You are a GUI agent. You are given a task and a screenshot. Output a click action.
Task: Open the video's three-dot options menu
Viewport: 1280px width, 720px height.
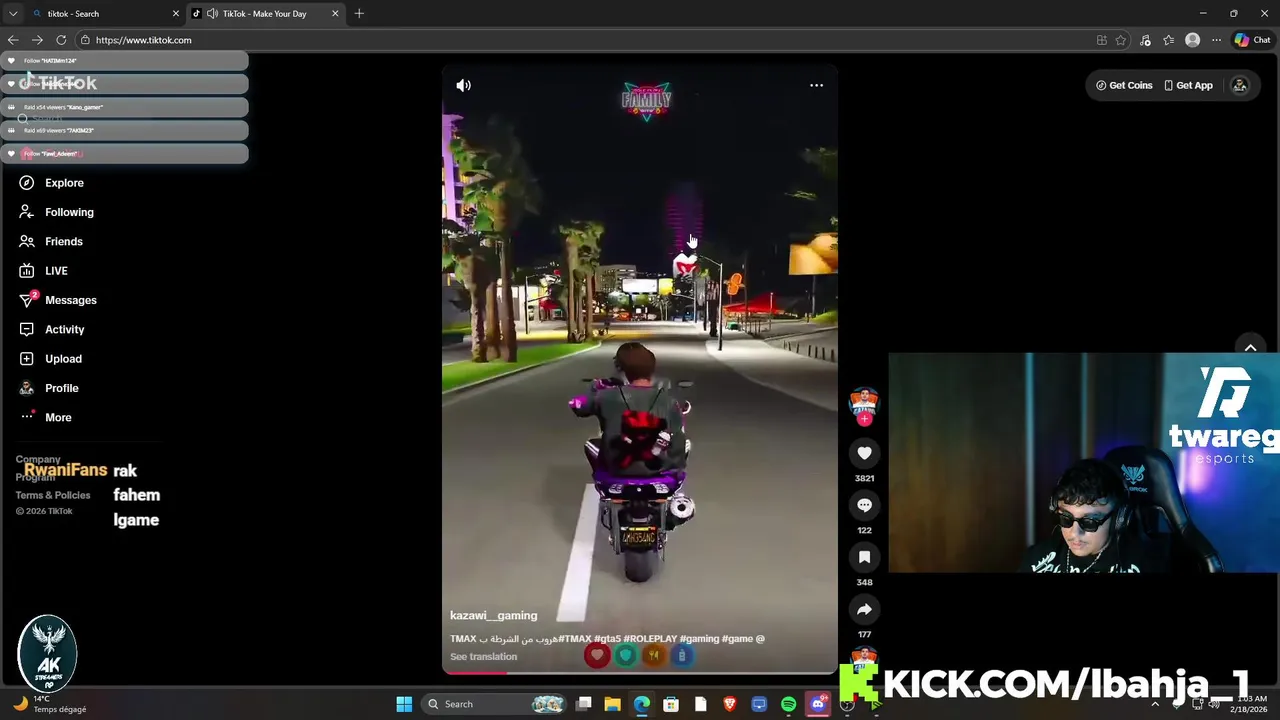point(816,86)
